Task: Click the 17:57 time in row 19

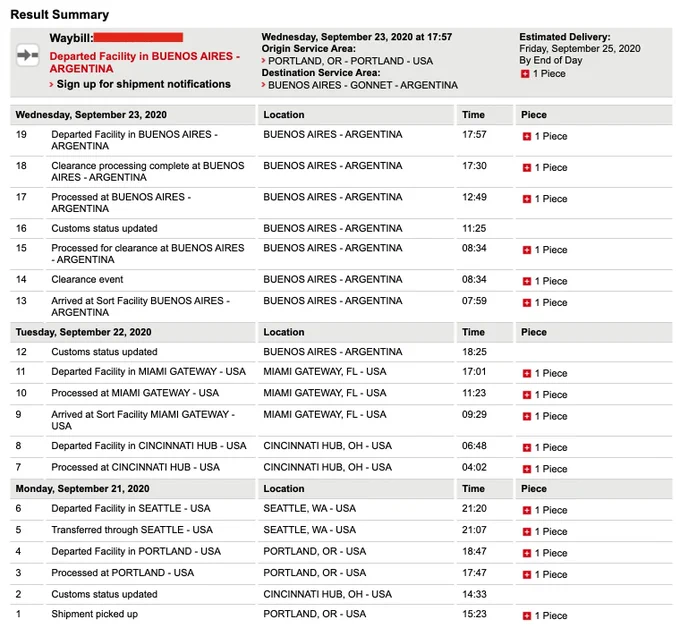Action: 474,135
